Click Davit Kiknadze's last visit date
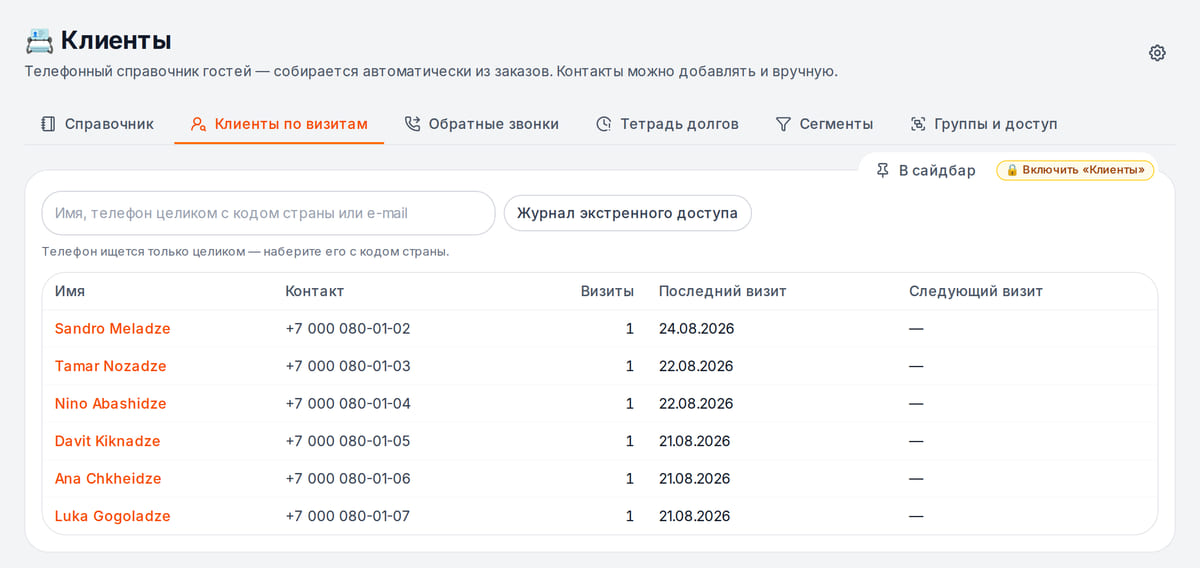1200x568 pixels. tap(695, 441)
